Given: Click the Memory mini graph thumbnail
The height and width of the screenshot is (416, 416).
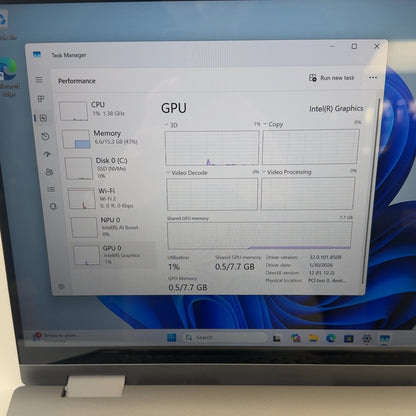Looking at the screenshot, I should point(76,139).
